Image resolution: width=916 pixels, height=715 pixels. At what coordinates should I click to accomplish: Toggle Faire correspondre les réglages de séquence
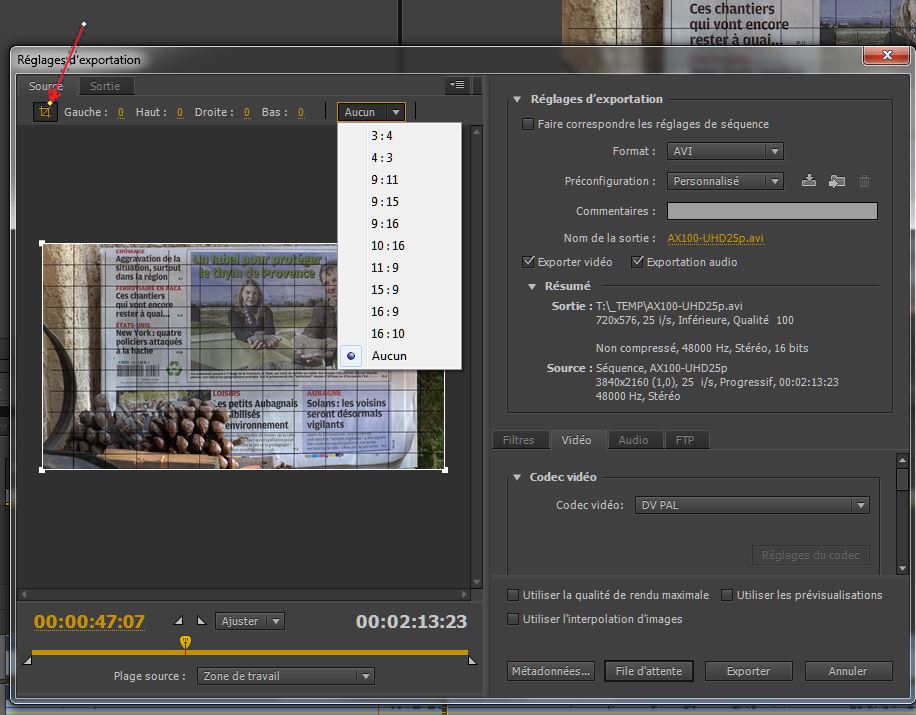(x=528, y=124)
